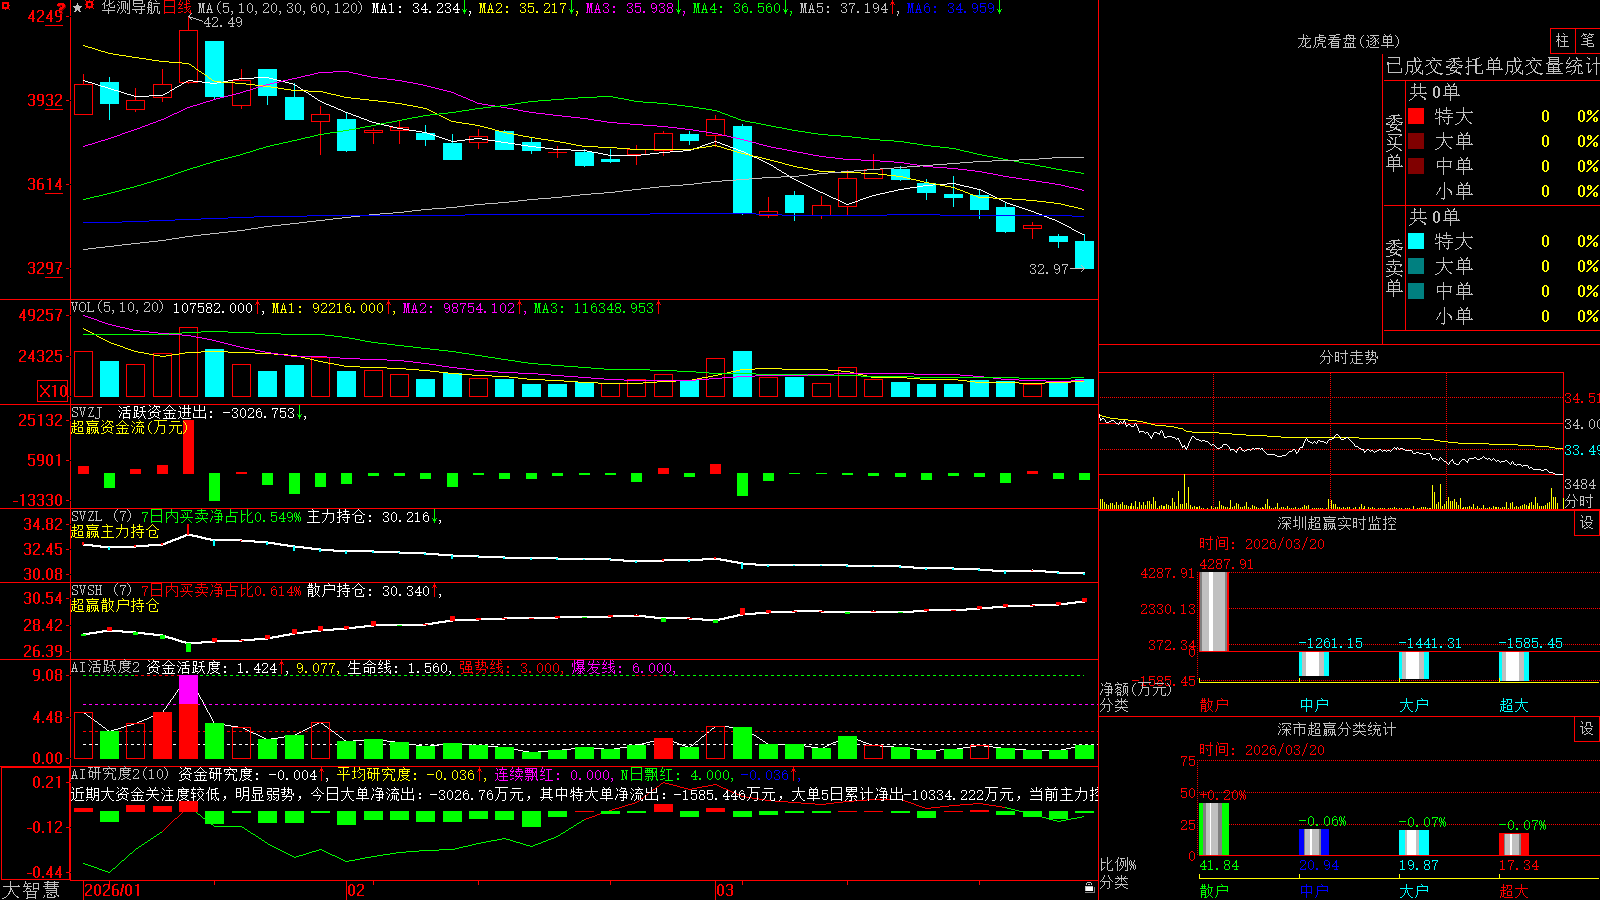Open 设 settings for 深圳超赢实时监控
This screenshot has width=1600, height=900.
[x=1587, y=523]
